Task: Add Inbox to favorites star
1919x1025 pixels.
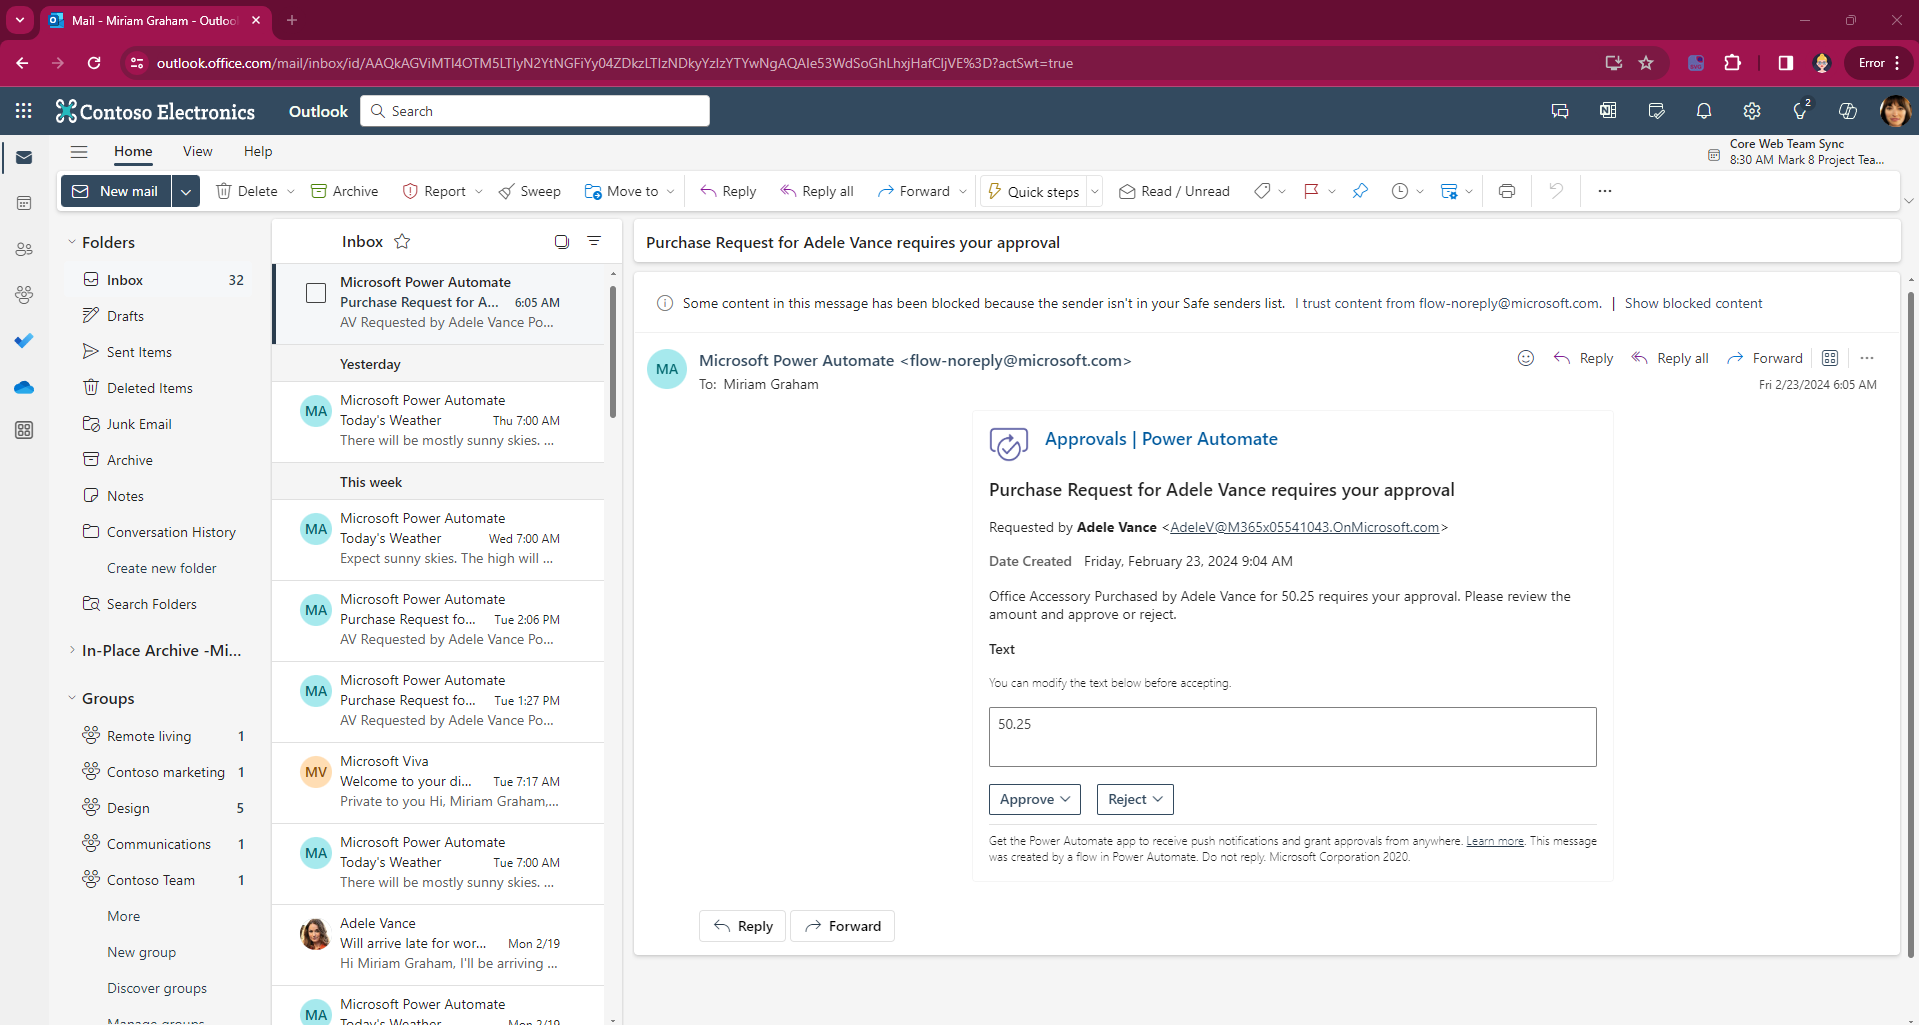Action: click(402, 241)
